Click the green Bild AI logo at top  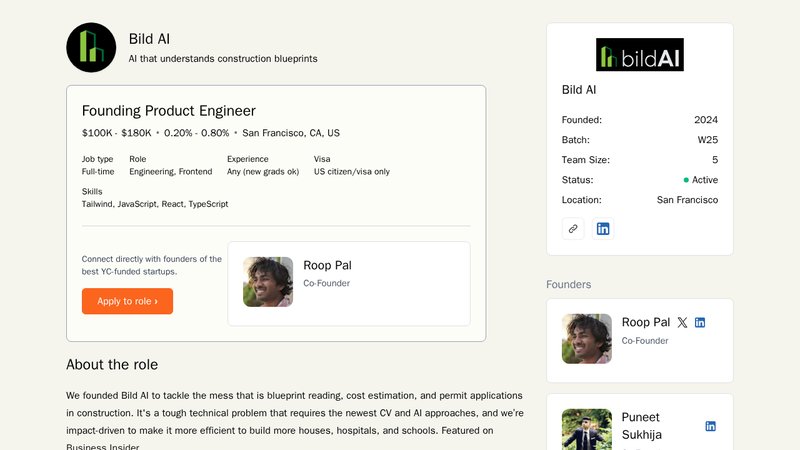pyautogui.click(x=91, y=47)
